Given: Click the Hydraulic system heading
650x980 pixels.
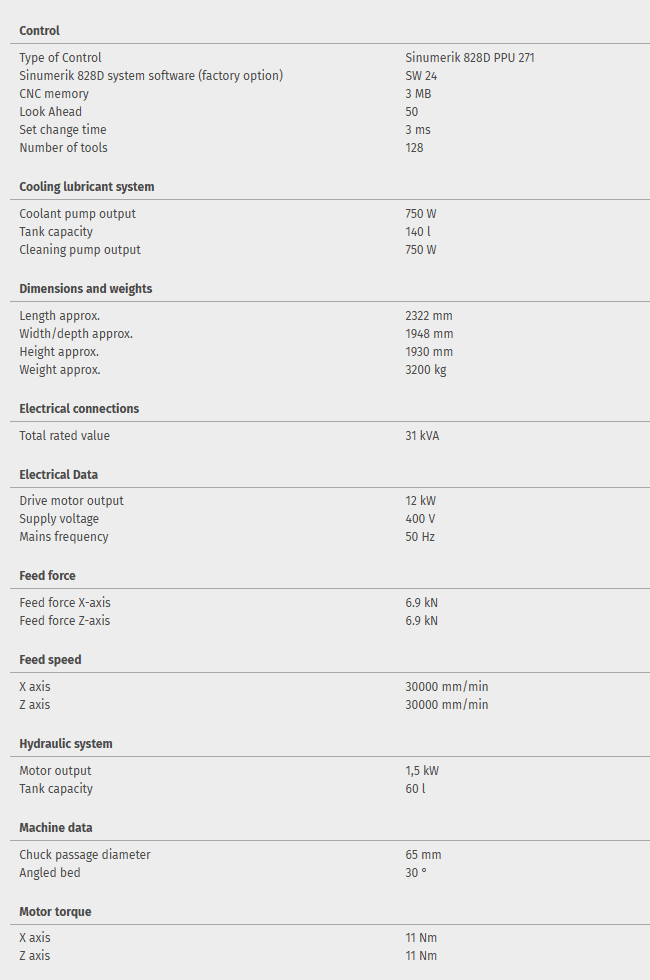Looking at the screenshot, I should (66, 744).
